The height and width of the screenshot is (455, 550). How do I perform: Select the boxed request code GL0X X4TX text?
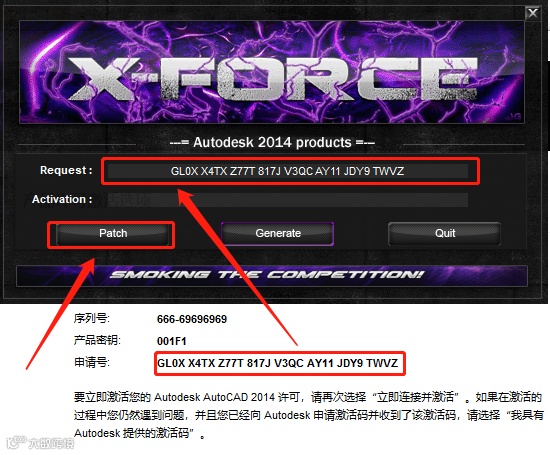[x=277, y=363]
